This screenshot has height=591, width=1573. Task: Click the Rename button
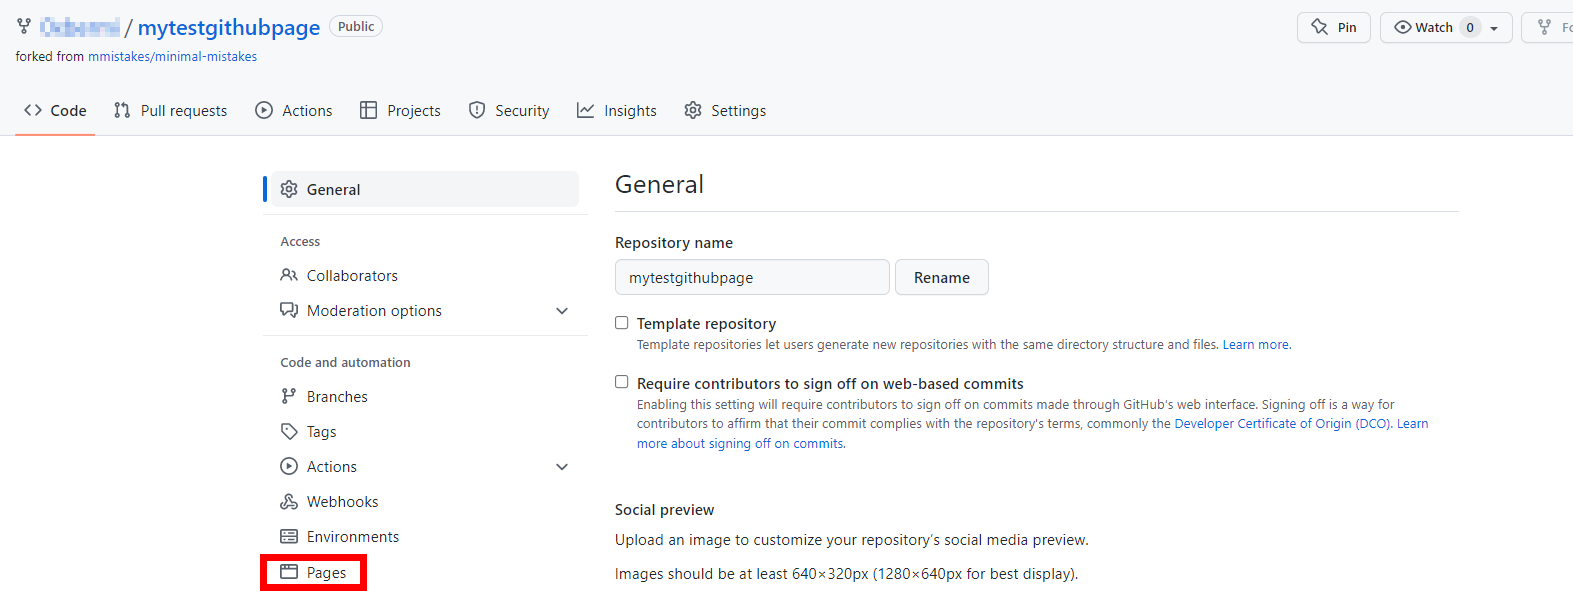(942, 277)
